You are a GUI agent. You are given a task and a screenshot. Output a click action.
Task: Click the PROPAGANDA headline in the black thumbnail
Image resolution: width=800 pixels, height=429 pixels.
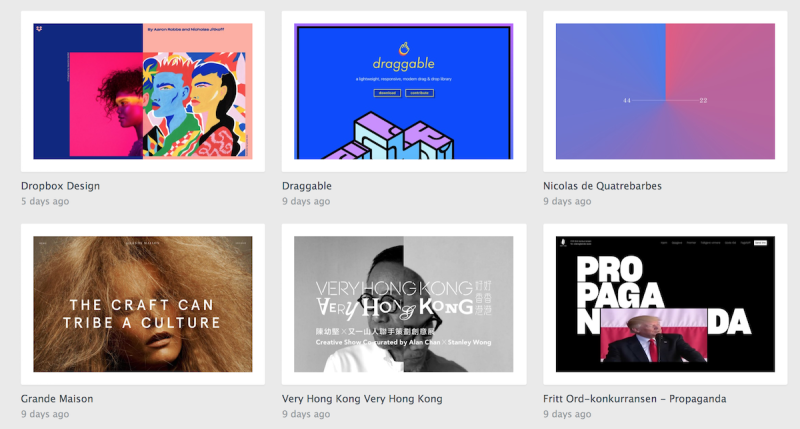coord(663,296)
